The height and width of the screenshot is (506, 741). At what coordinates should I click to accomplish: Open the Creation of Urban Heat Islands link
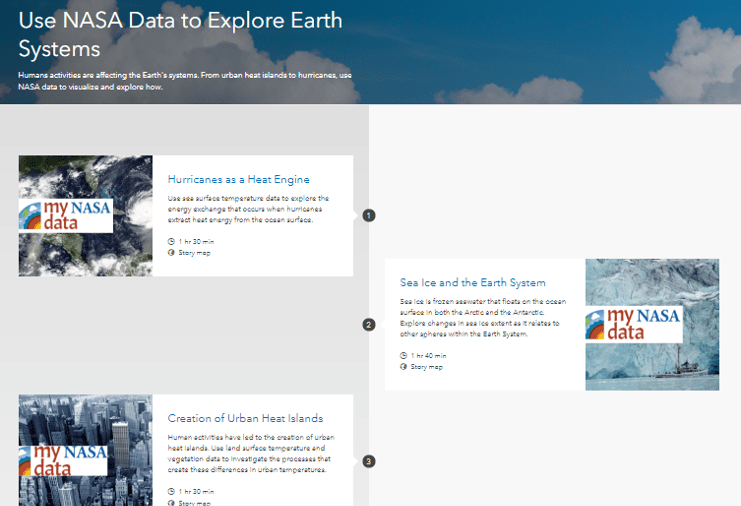[x=245, y=418]
